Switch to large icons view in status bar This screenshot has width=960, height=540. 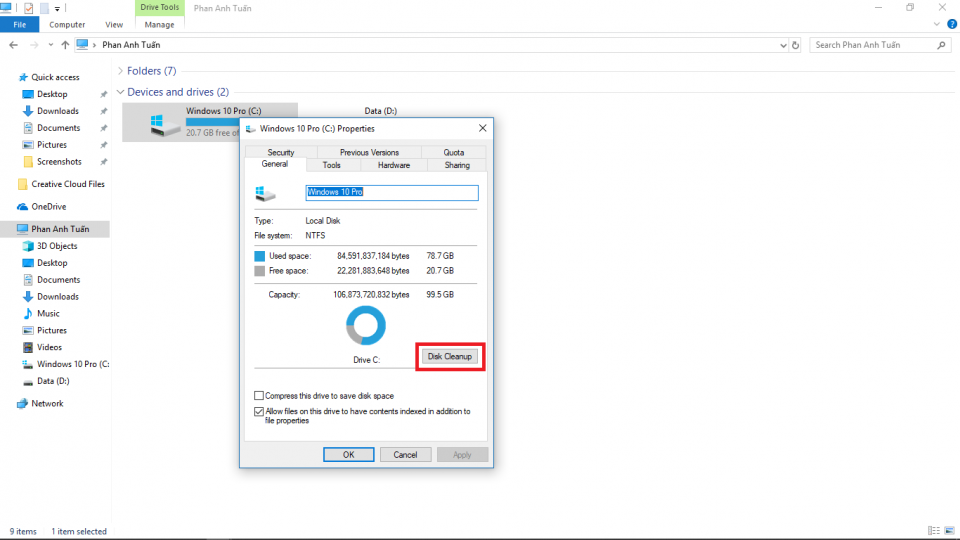tap(949, 531)
